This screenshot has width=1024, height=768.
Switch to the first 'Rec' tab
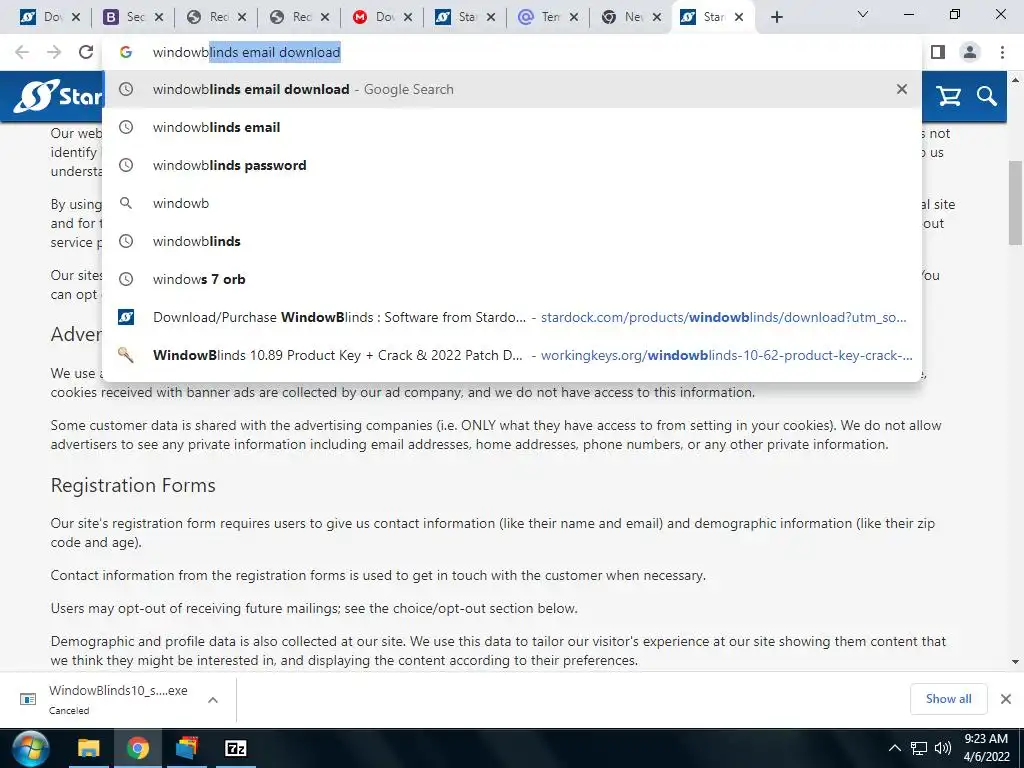point(216,17)
